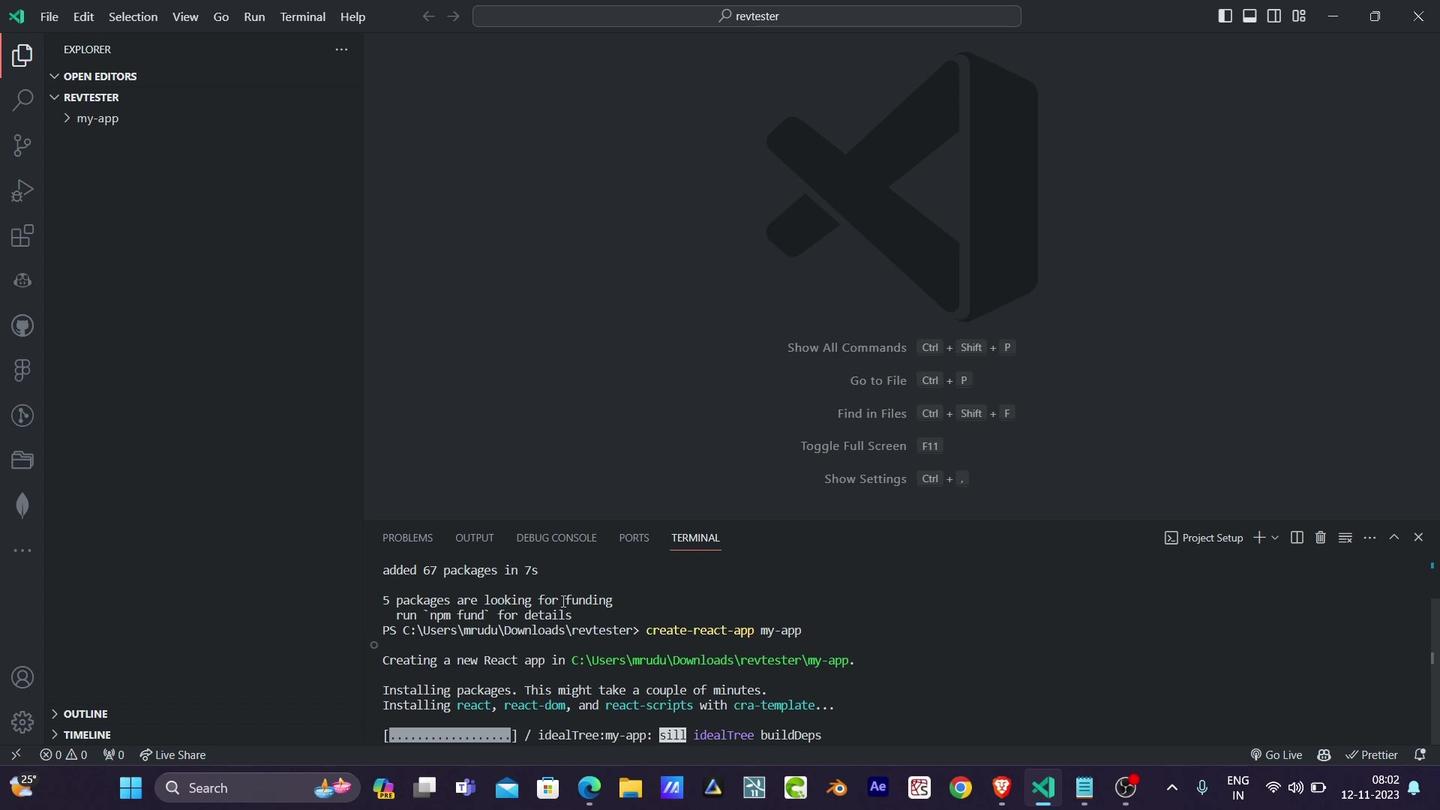1440x810 pixels.
Task: Kill terminal with trash icon
Action: coord(1320,538)
